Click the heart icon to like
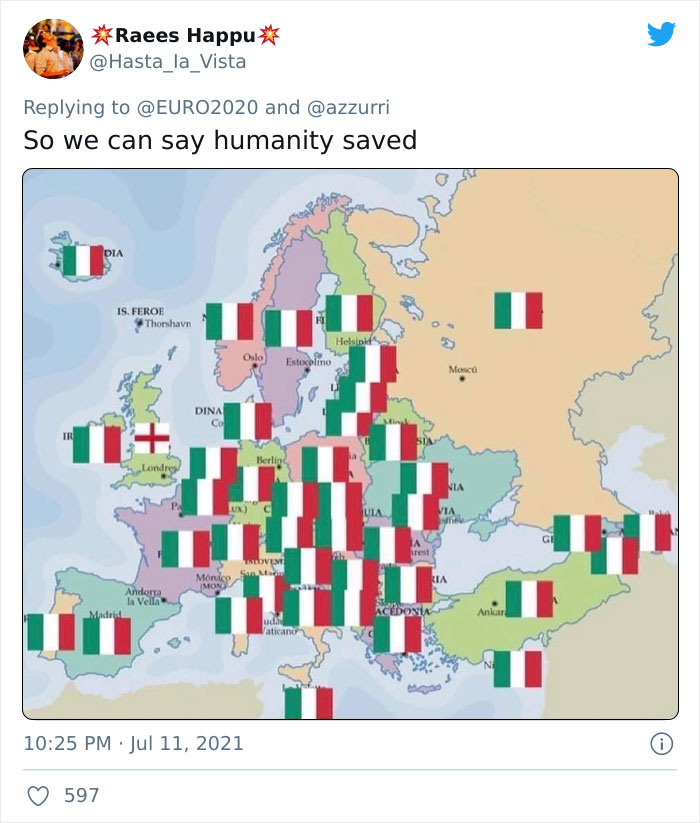 tap(40, 793)
